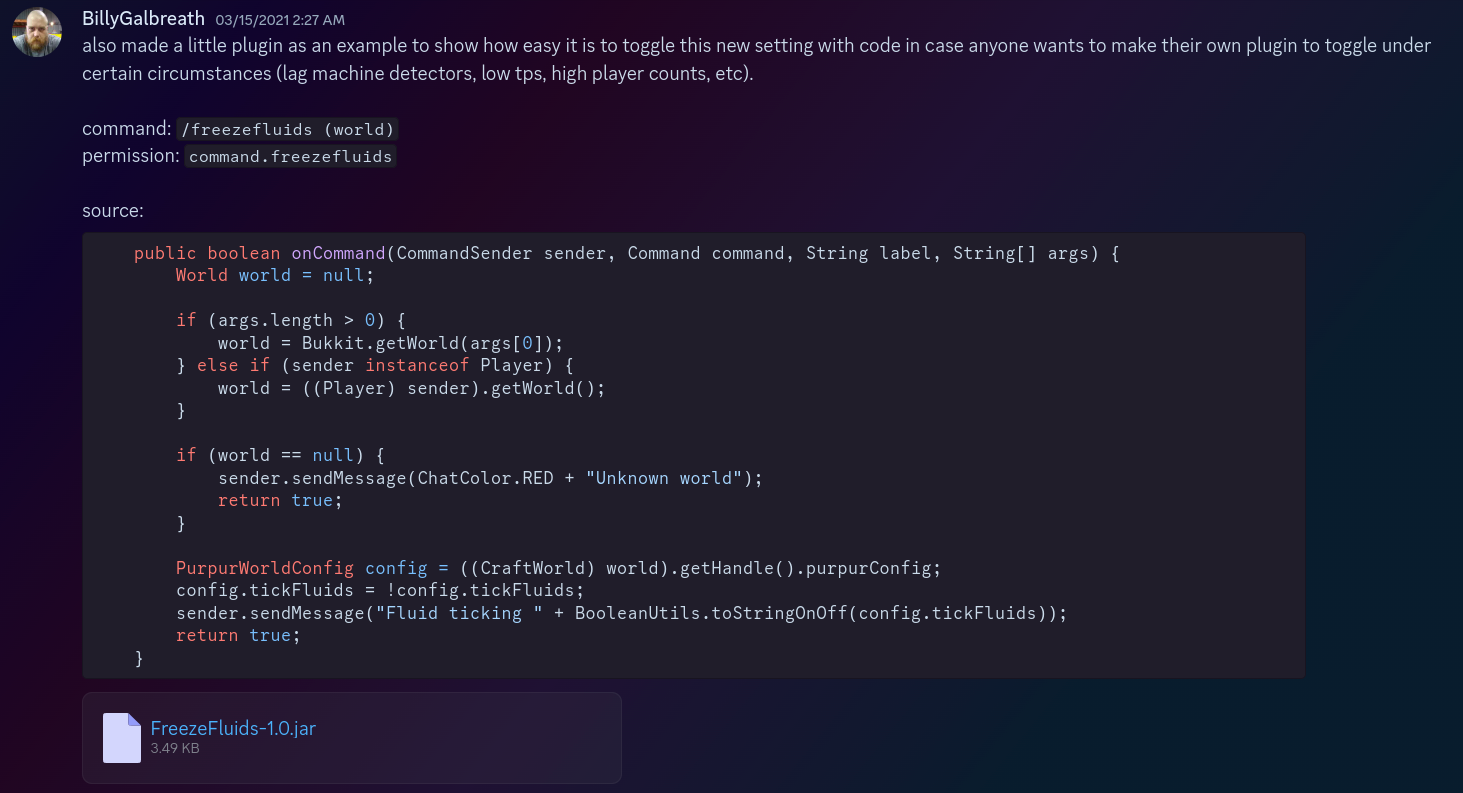
Task: Click the "World world = null;" code line
Action: coord(274,275)
